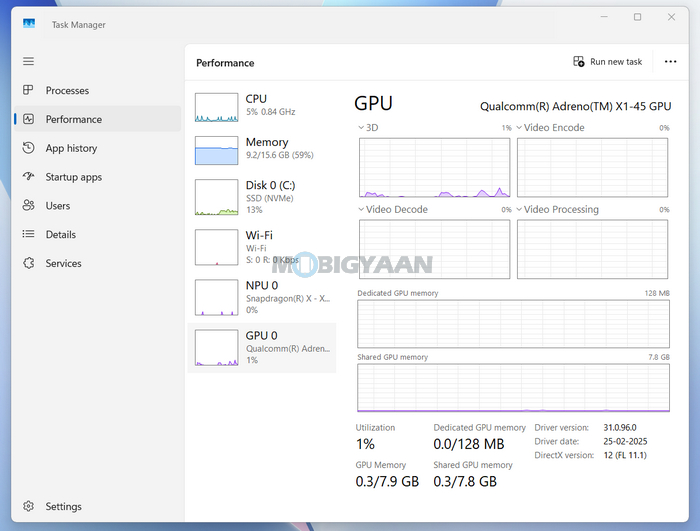Click the Dedicated GPU memory graph
This screenshot has height=531, width=700.
(513, 324)
